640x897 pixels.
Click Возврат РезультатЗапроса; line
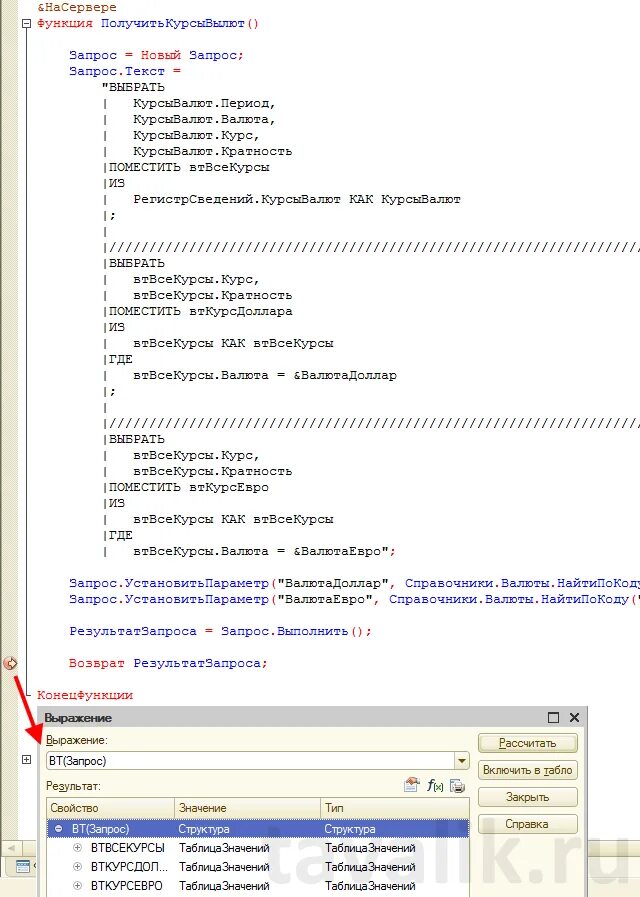coord(168,664)
